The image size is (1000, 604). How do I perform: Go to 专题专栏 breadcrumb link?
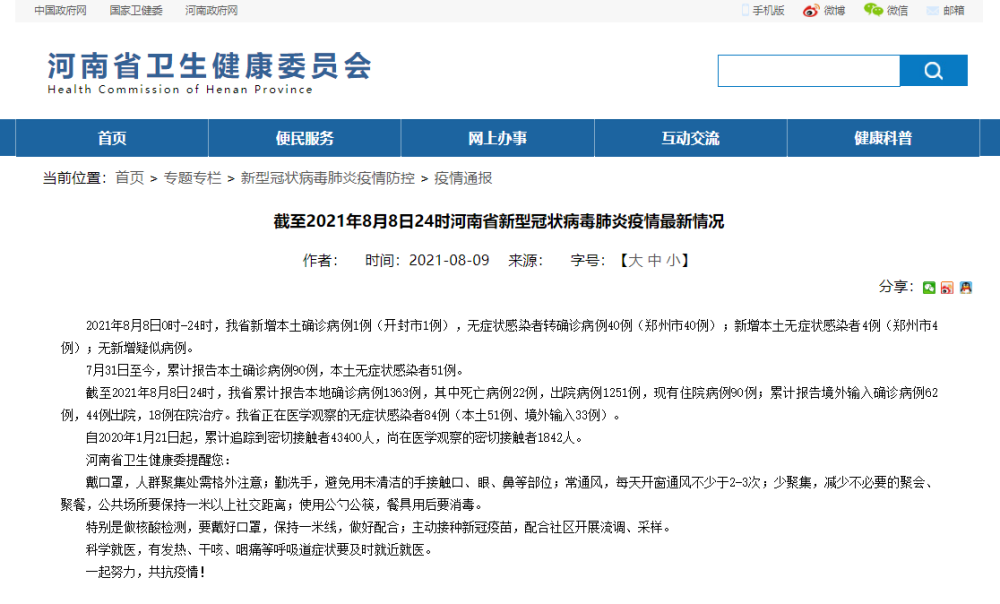pos(192,178)
